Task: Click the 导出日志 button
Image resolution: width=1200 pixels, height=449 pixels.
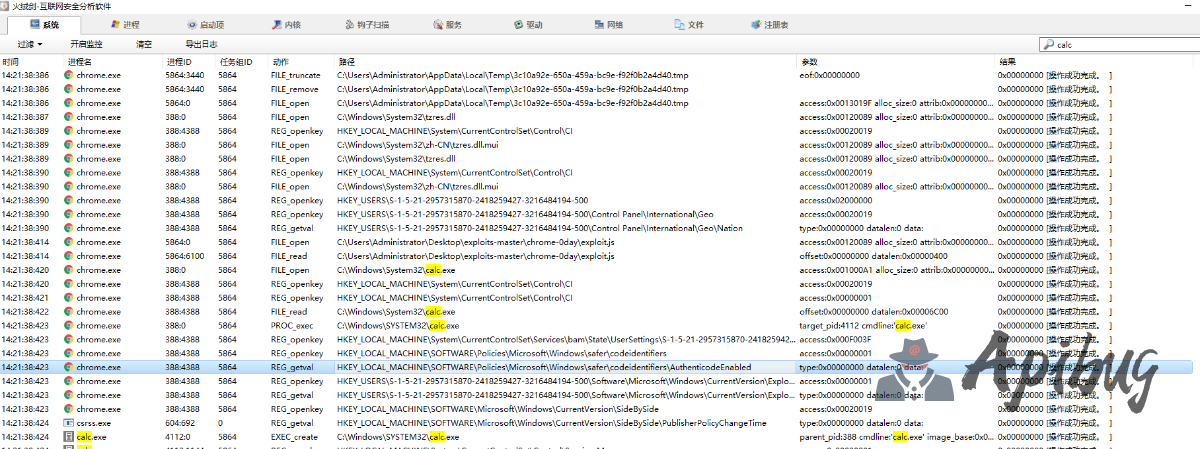Action: [x=201, y=44]
